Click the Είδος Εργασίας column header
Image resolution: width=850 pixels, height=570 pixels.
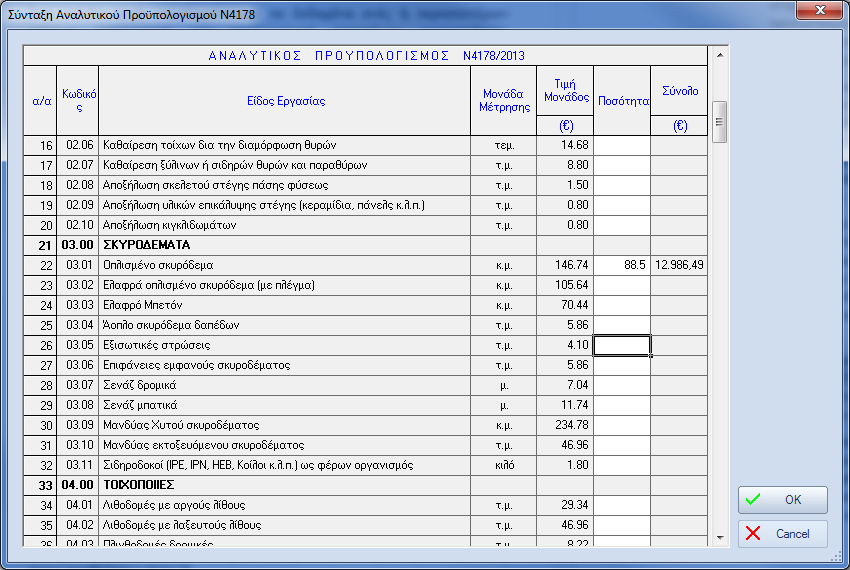point(285,101)
